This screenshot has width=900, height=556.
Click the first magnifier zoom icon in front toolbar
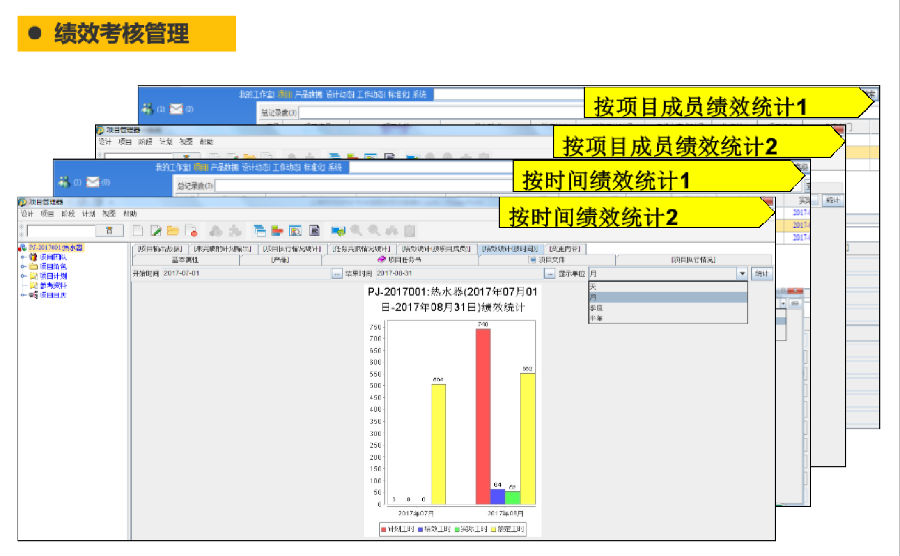(356, 231)
